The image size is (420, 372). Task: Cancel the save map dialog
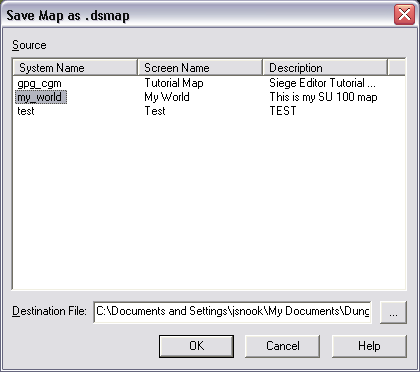click(x=283, y=346)
